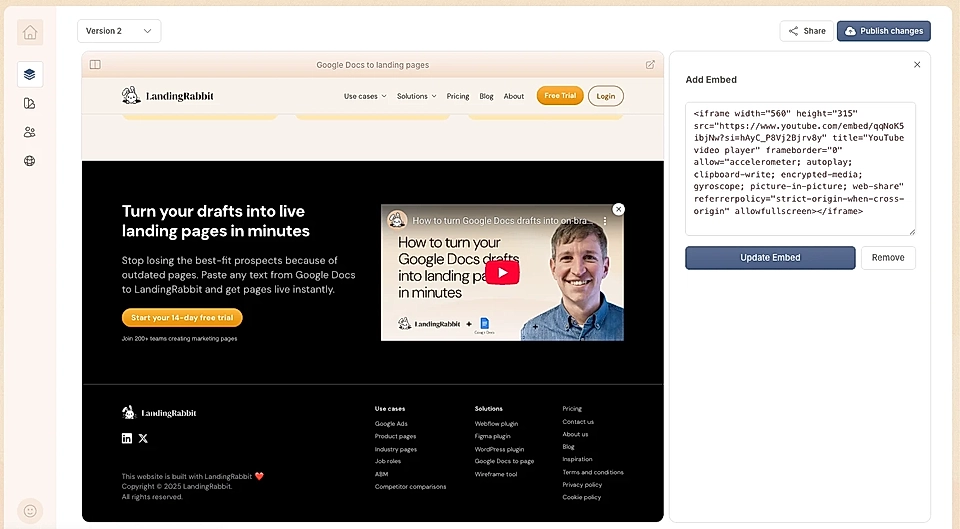This screenshot has width=960, height=529.
Task: Open page in new window icon
Action: [650, 65]
